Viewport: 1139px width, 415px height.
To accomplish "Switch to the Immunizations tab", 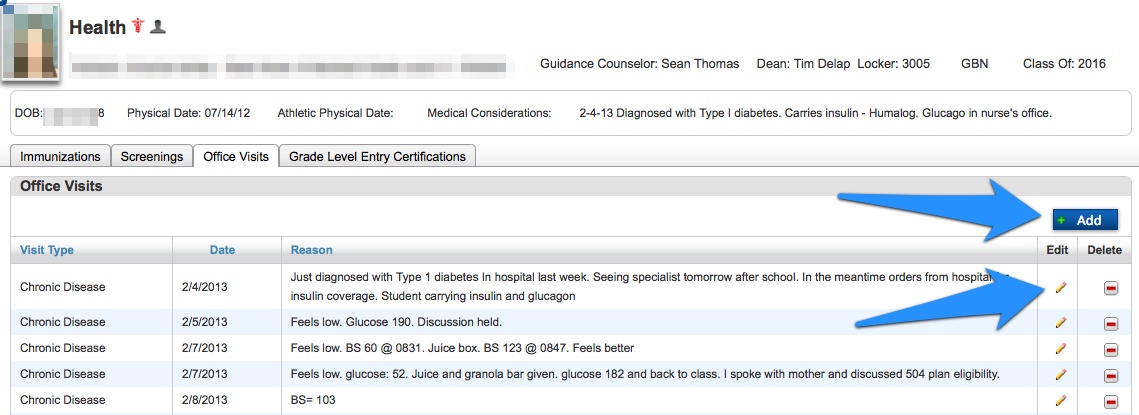I will click(x=60, y=157).
